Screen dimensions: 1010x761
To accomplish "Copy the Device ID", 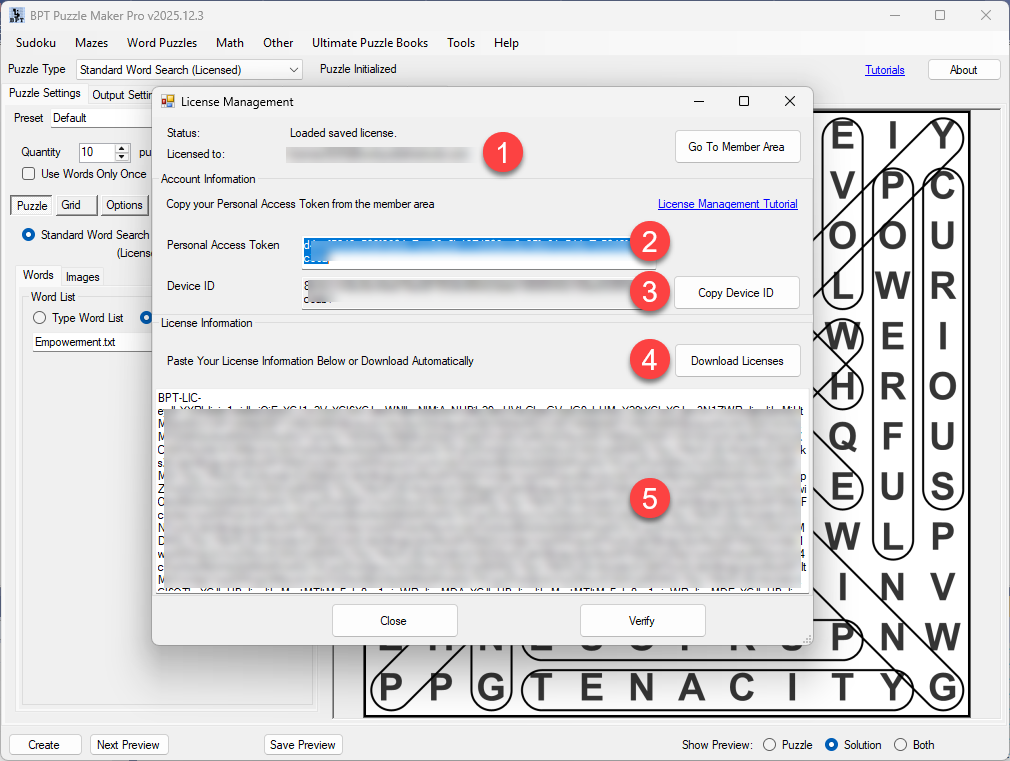I will coord(737,292).
